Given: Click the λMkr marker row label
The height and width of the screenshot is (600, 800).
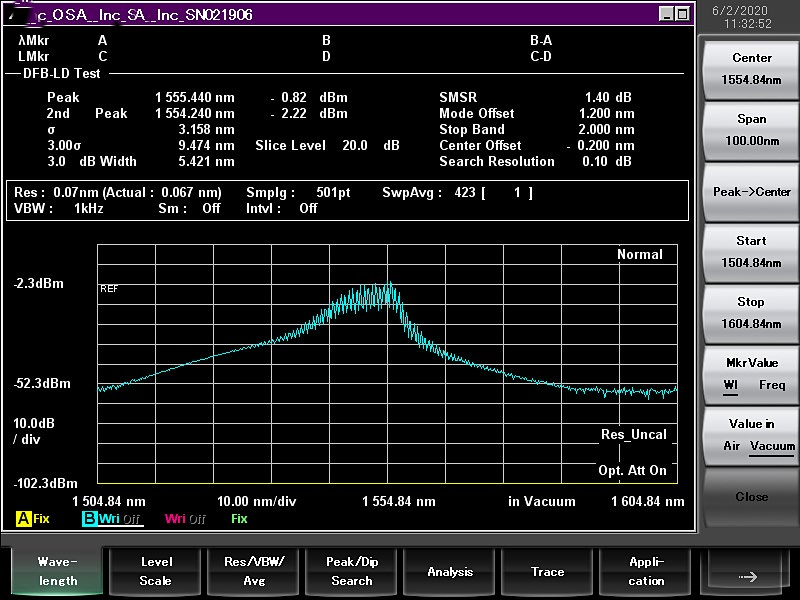Looking at the screenshot, I should pyautogui.click(x=34, y=41).
